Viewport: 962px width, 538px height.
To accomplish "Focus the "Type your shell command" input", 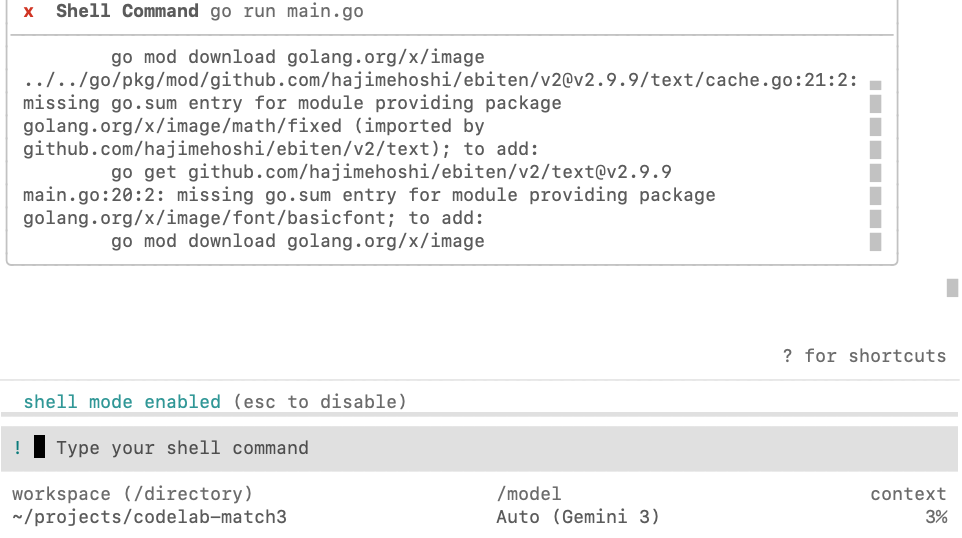I will 182,448.
